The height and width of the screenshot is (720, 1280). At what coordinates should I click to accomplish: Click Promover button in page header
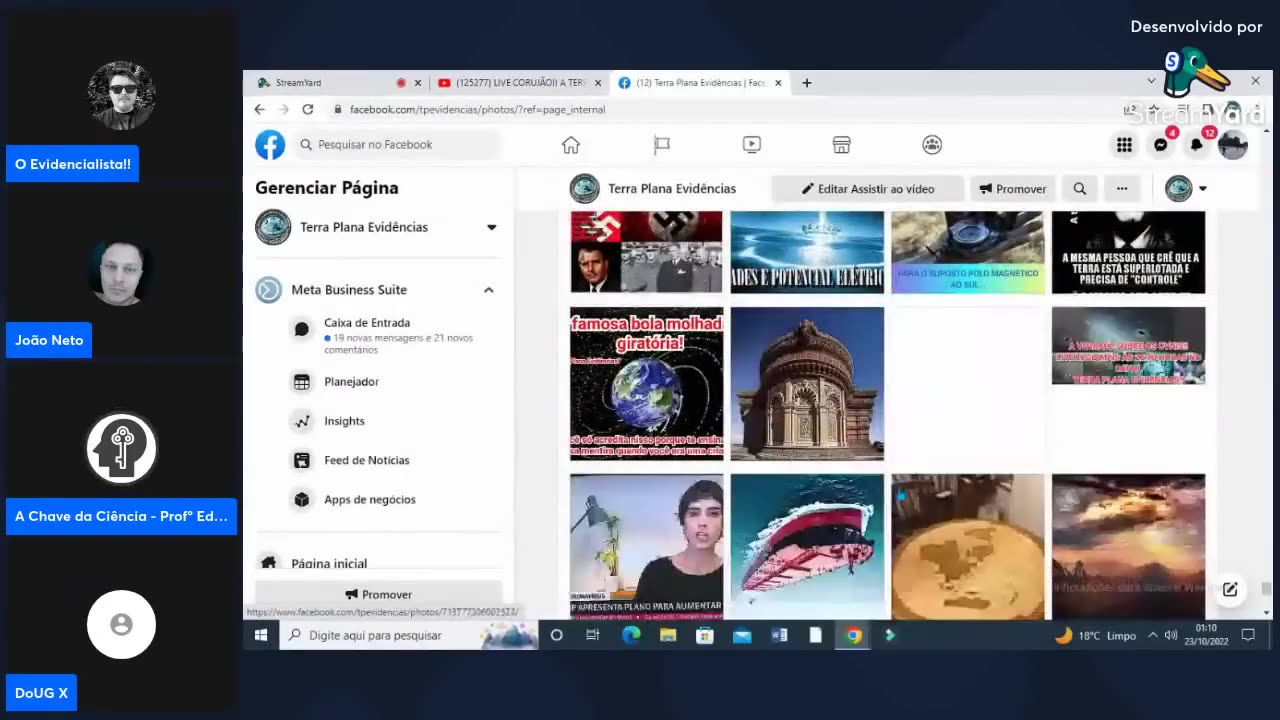1012,188
